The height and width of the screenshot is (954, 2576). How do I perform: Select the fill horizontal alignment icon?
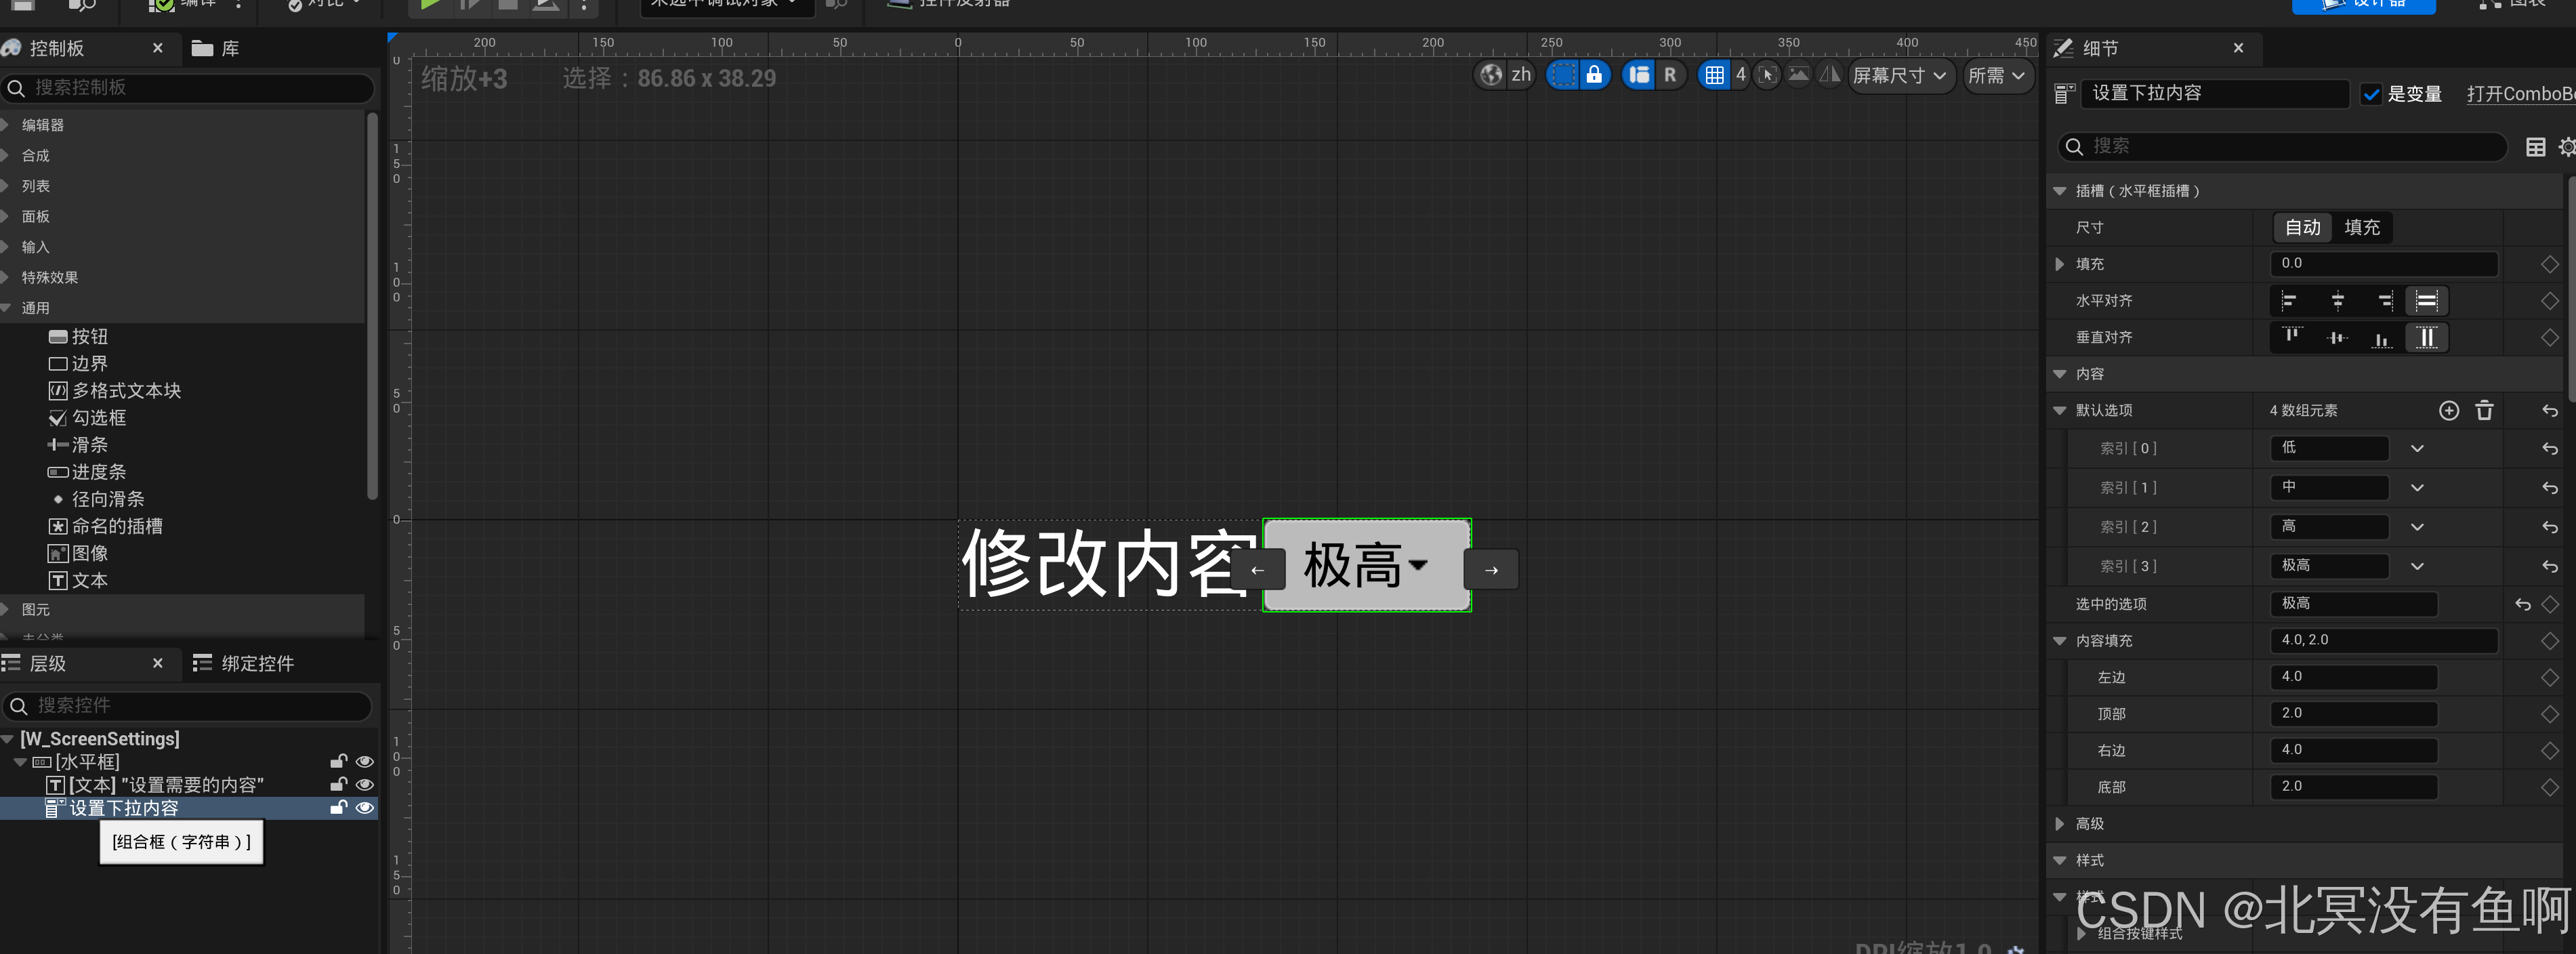tap(2426, 301)
